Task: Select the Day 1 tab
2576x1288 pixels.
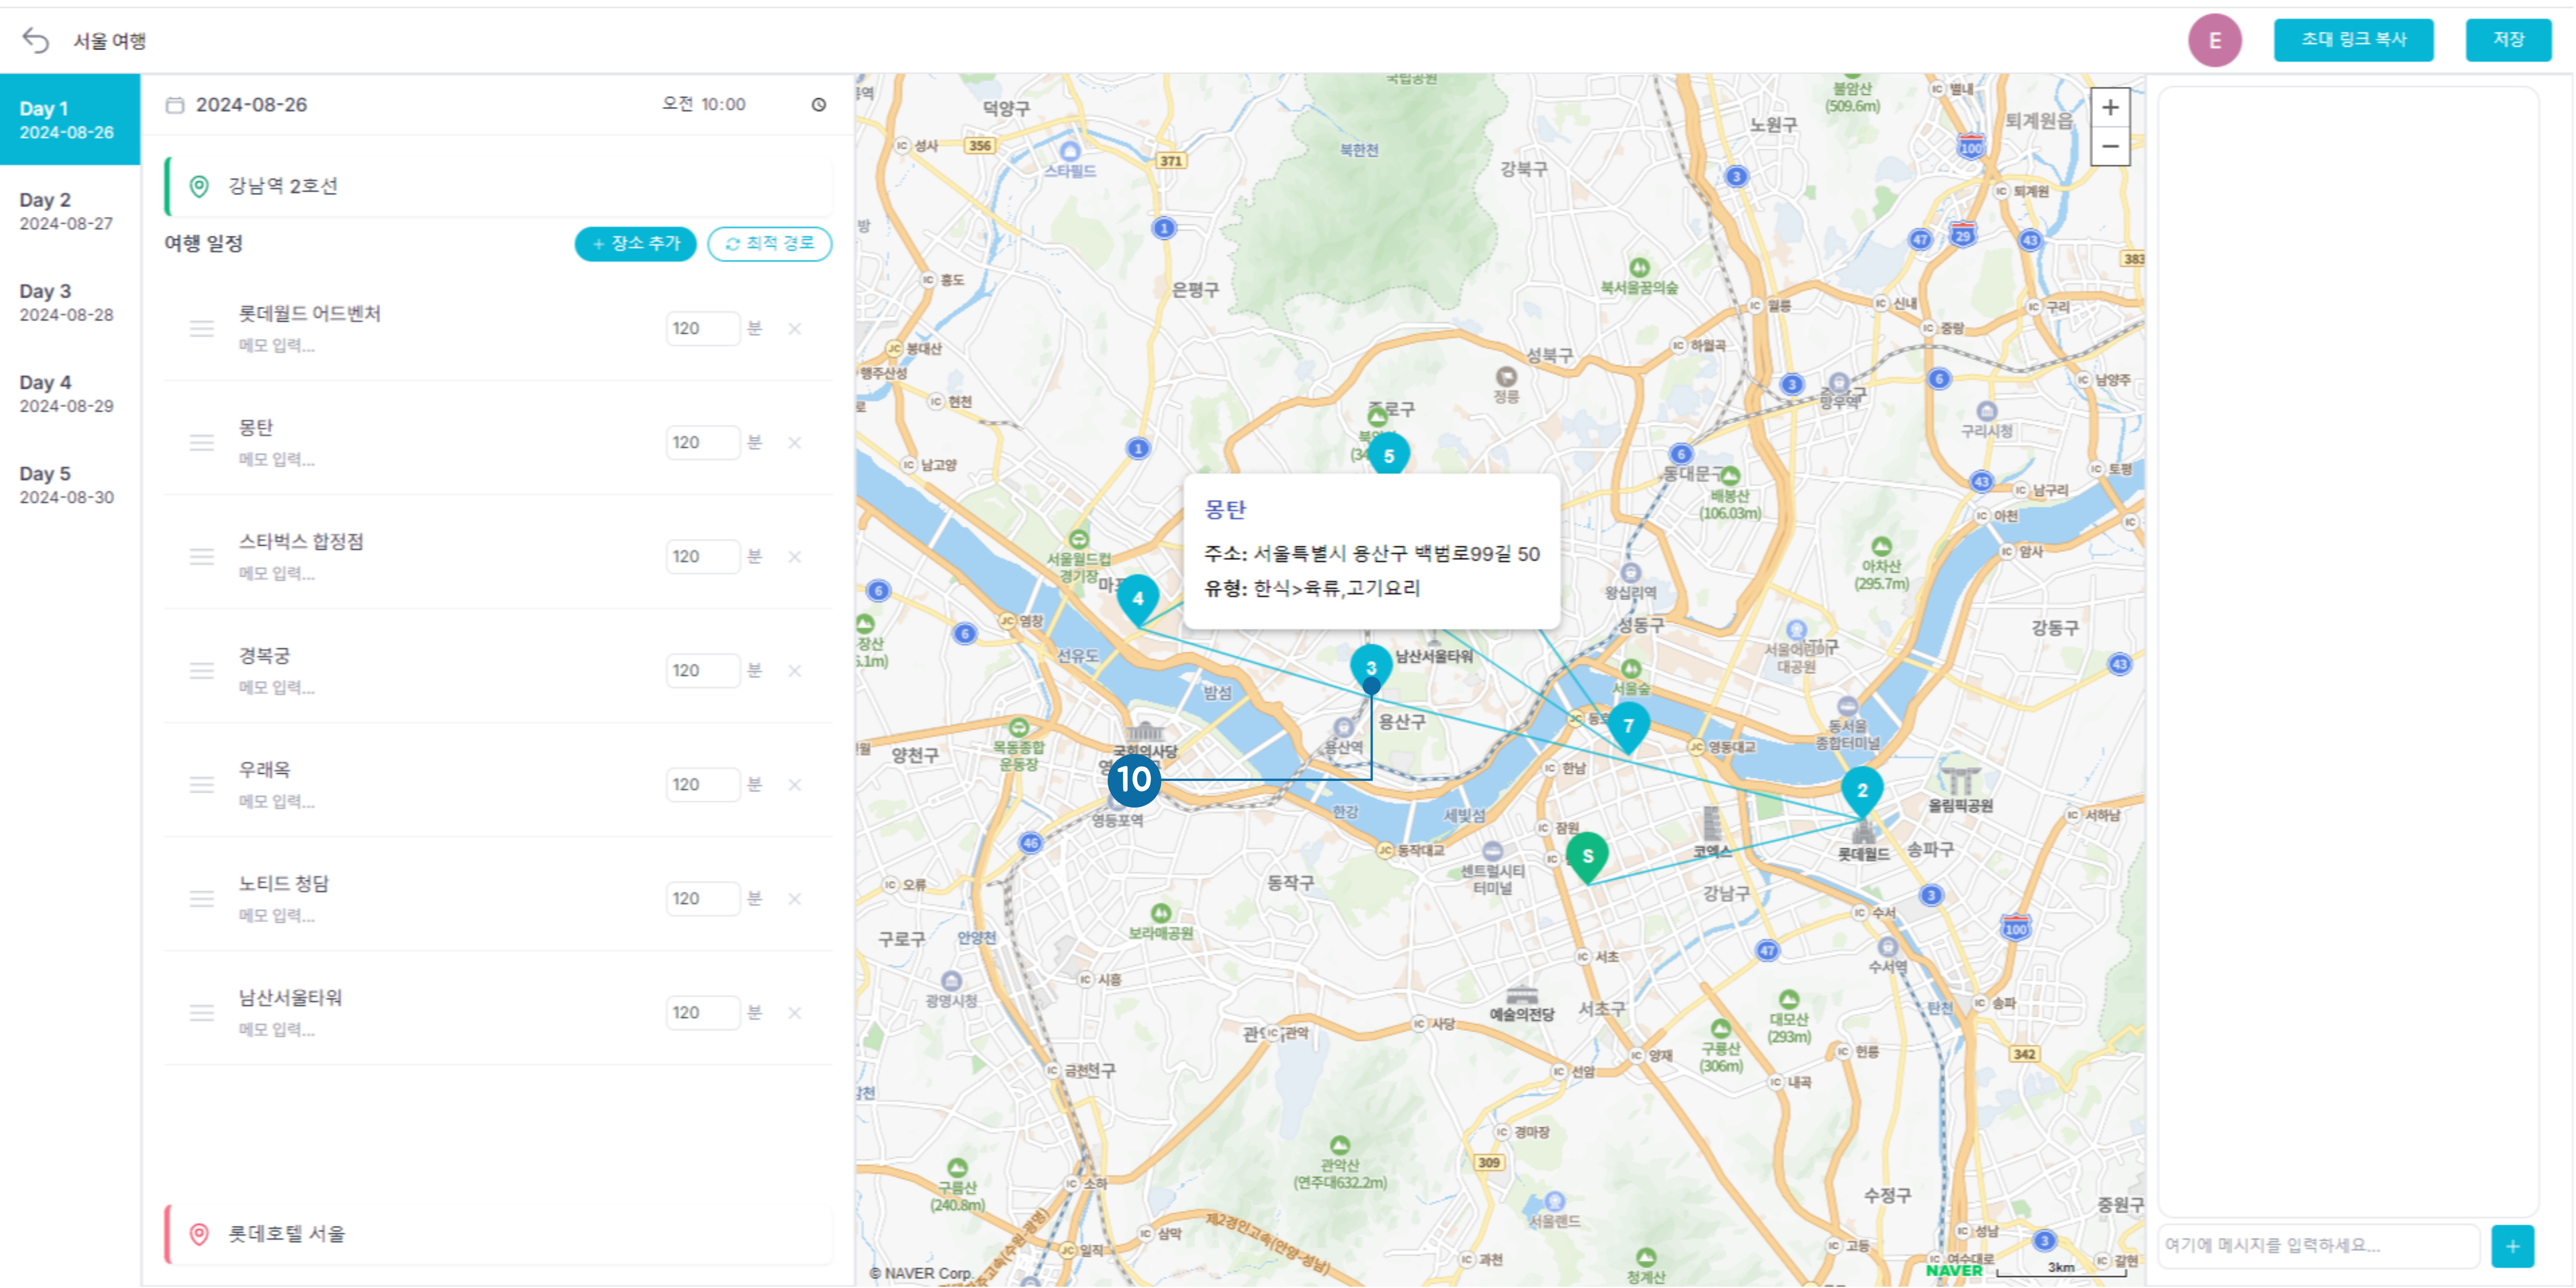Action: coord(70,119)
